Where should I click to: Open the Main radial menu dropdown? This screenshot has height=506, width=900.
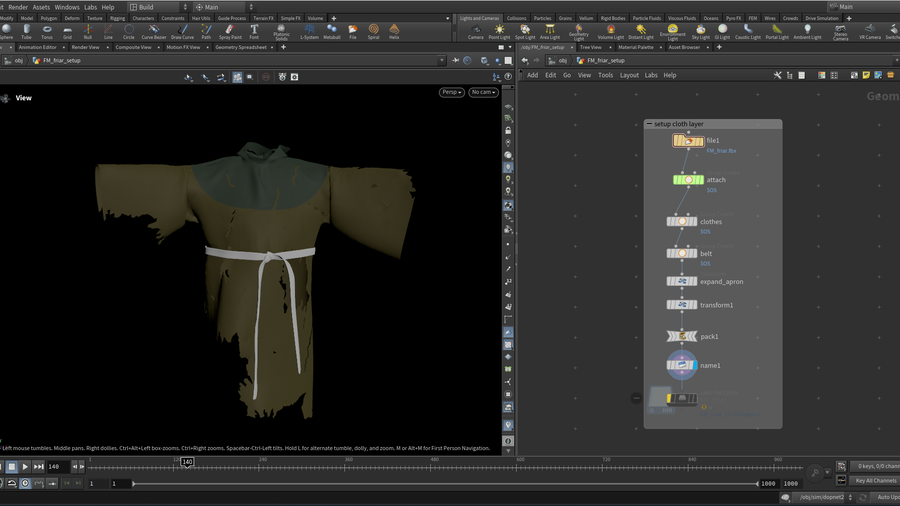(224, 7)
